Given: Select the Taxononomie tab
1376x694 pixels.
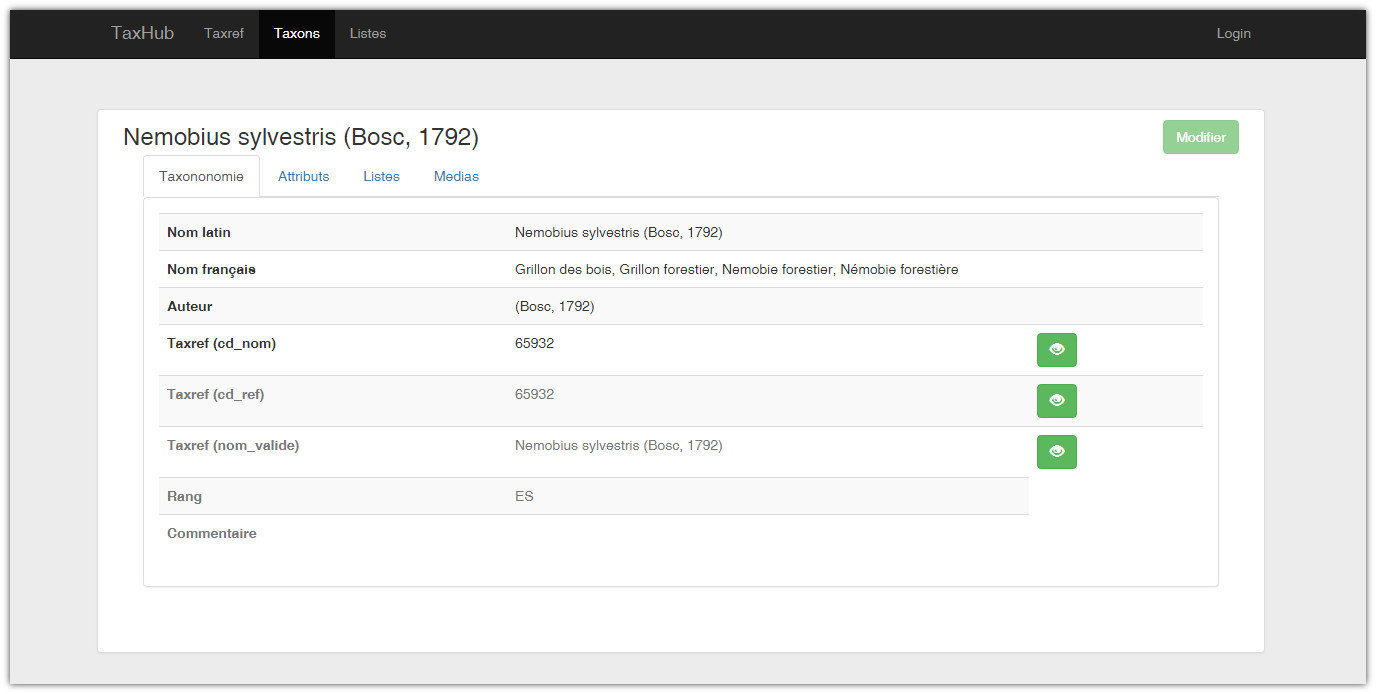Looking at the screenshot, I should point(201,176).
